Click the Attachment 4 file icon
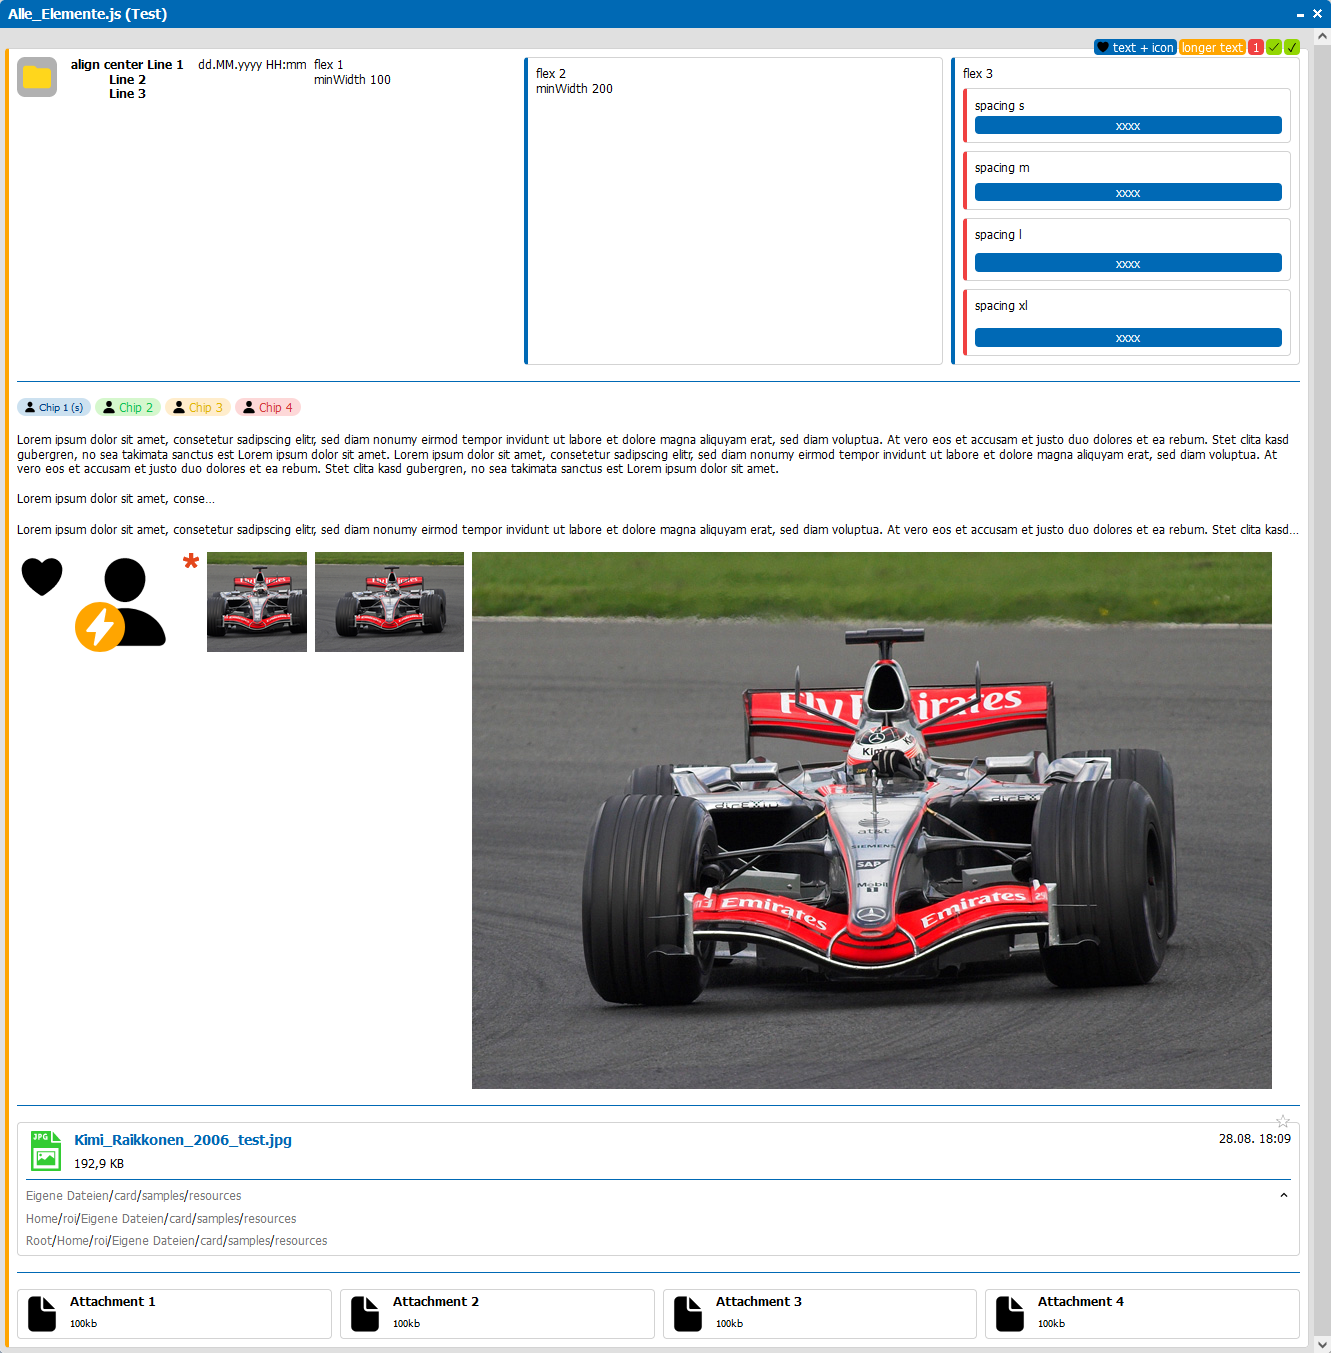The width and height of the screenshot is (1331, 1353). click(1010, 1313)
